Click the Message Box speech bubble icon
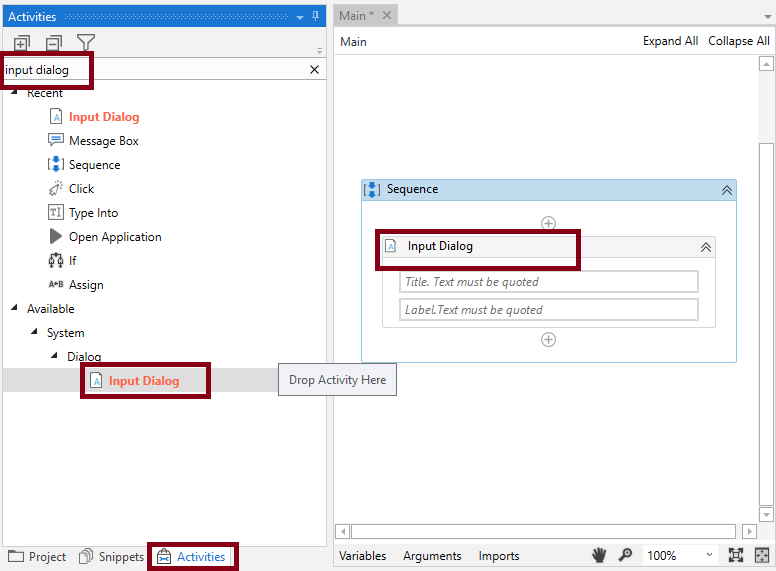 click(55, 140)
